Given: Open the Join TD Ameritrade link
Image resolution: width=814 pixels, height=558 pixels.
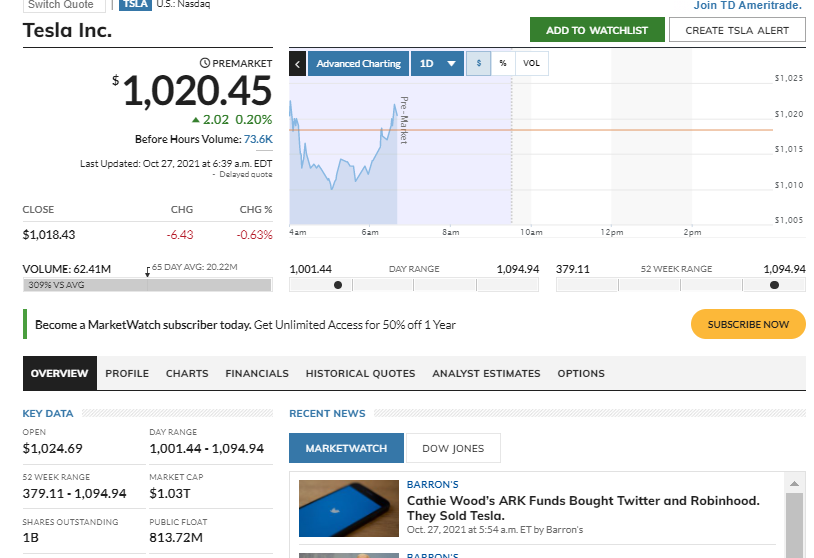Looking at the screenshot, I should pyautogui.click(x=748, y=5).
